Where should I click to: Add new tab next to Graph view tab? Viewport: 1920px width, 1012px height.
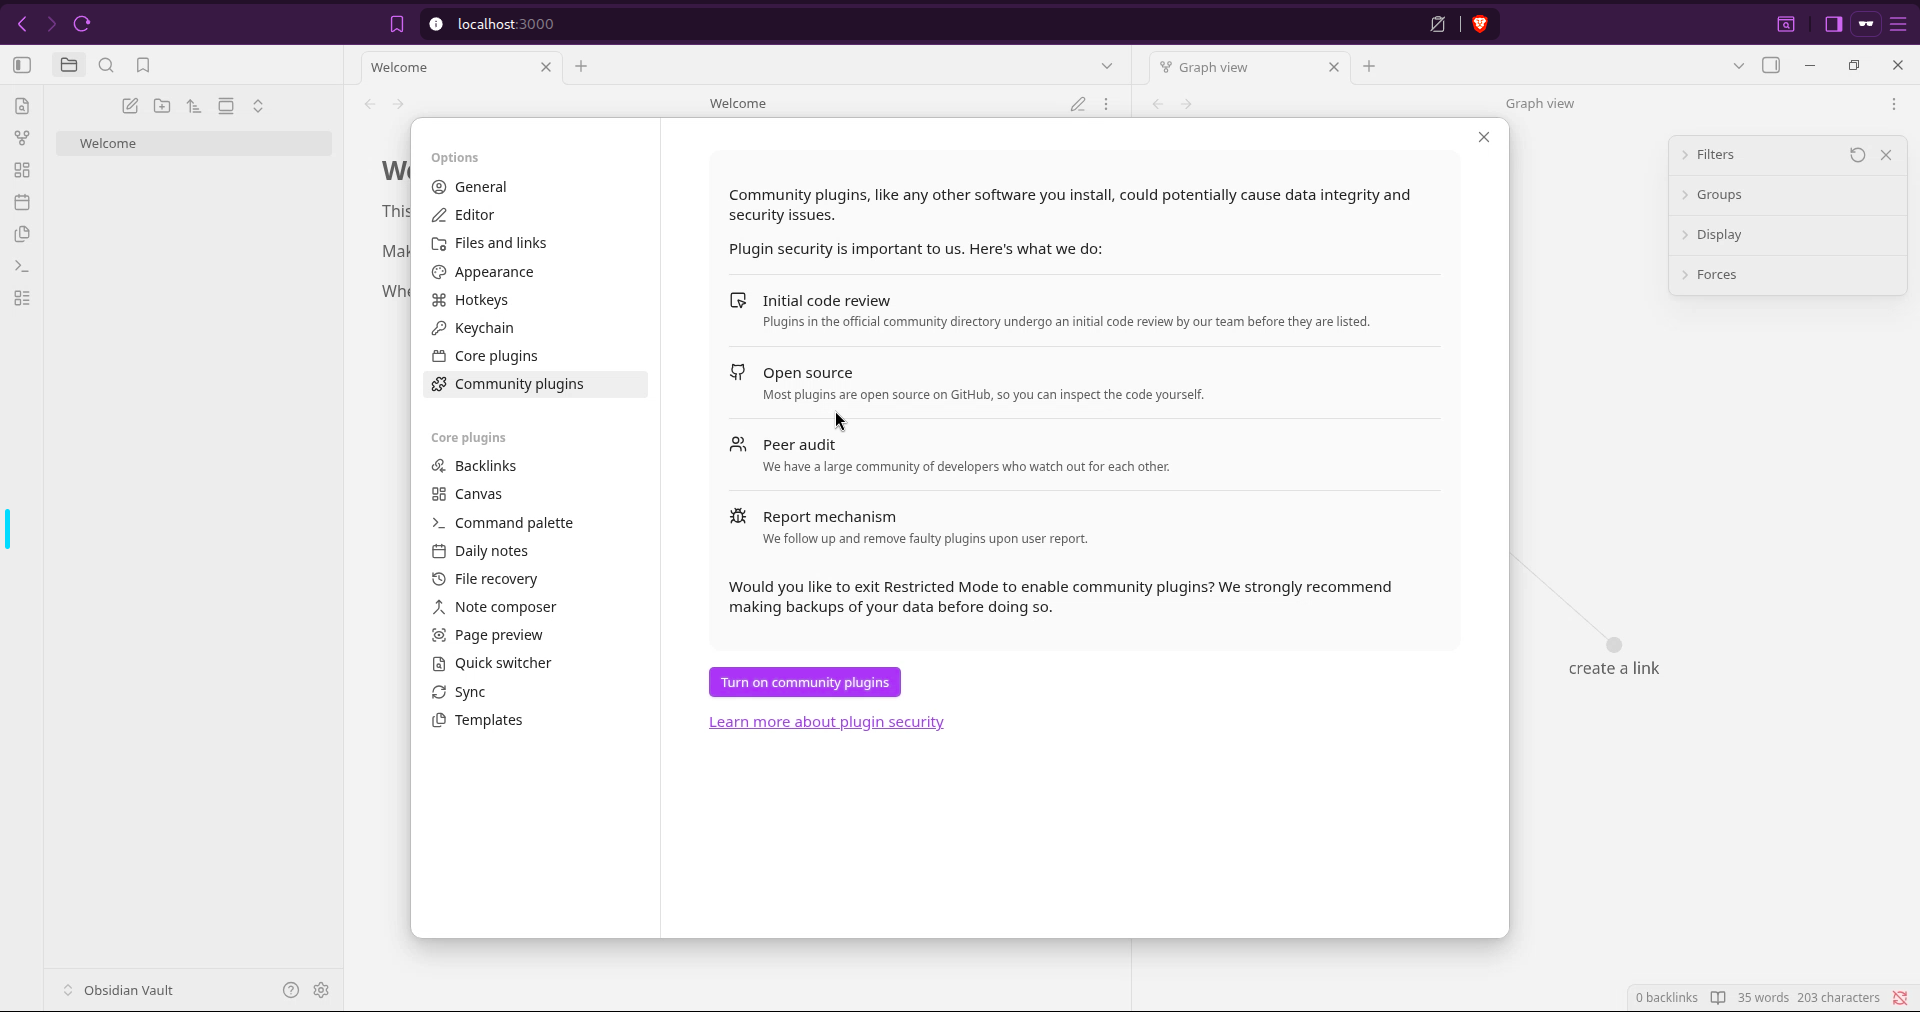1369,66
